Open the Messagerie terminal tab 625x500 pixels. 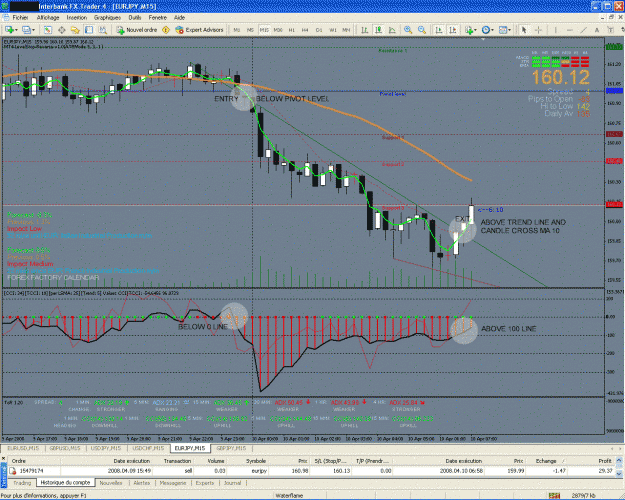[x=173, y=483]
